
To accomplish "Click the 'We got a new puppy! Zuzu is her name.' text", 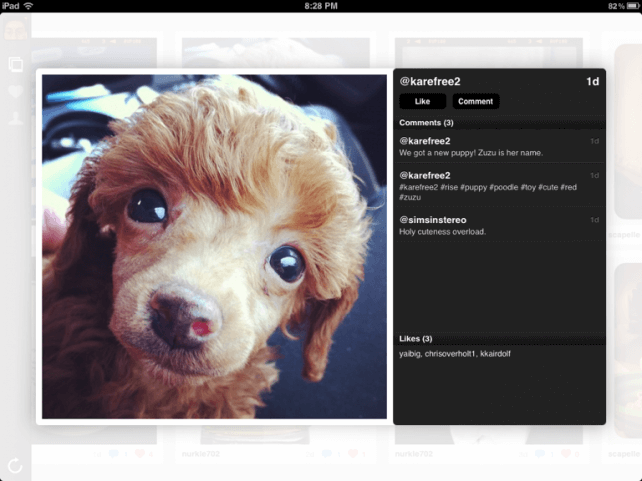I will tap(471, 153).
